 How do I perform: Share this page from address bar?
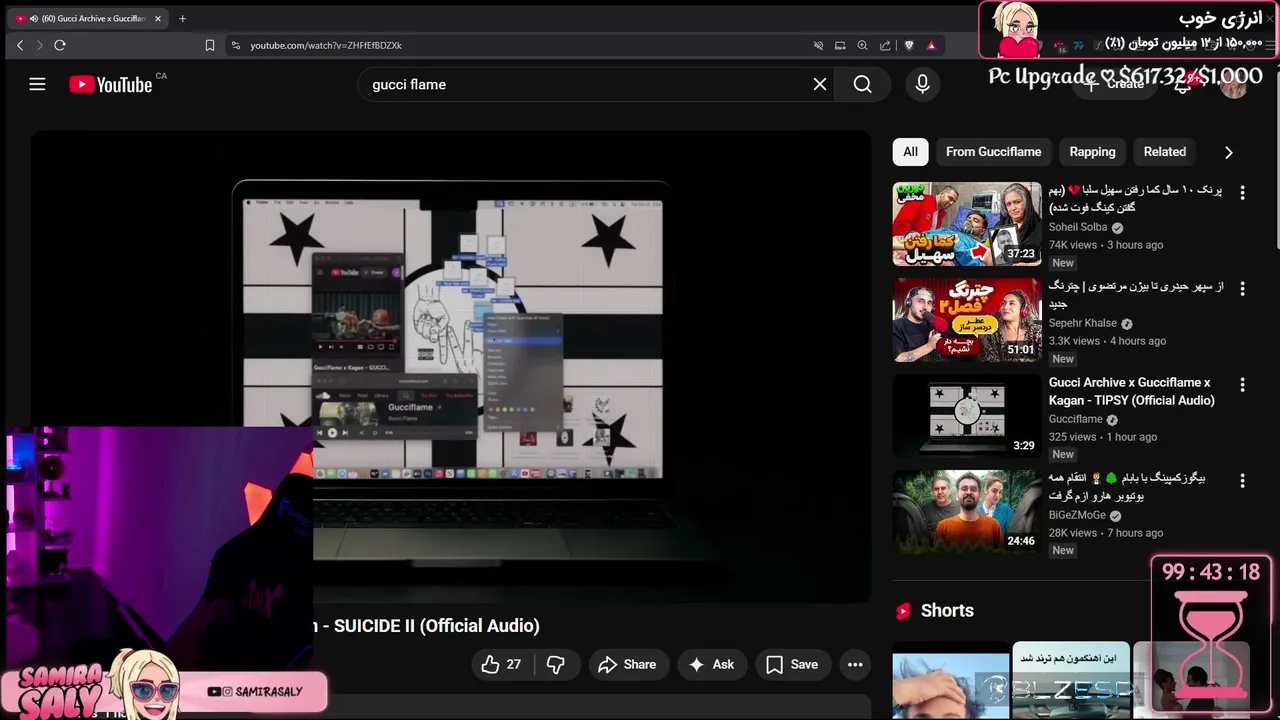click(885, 45)
